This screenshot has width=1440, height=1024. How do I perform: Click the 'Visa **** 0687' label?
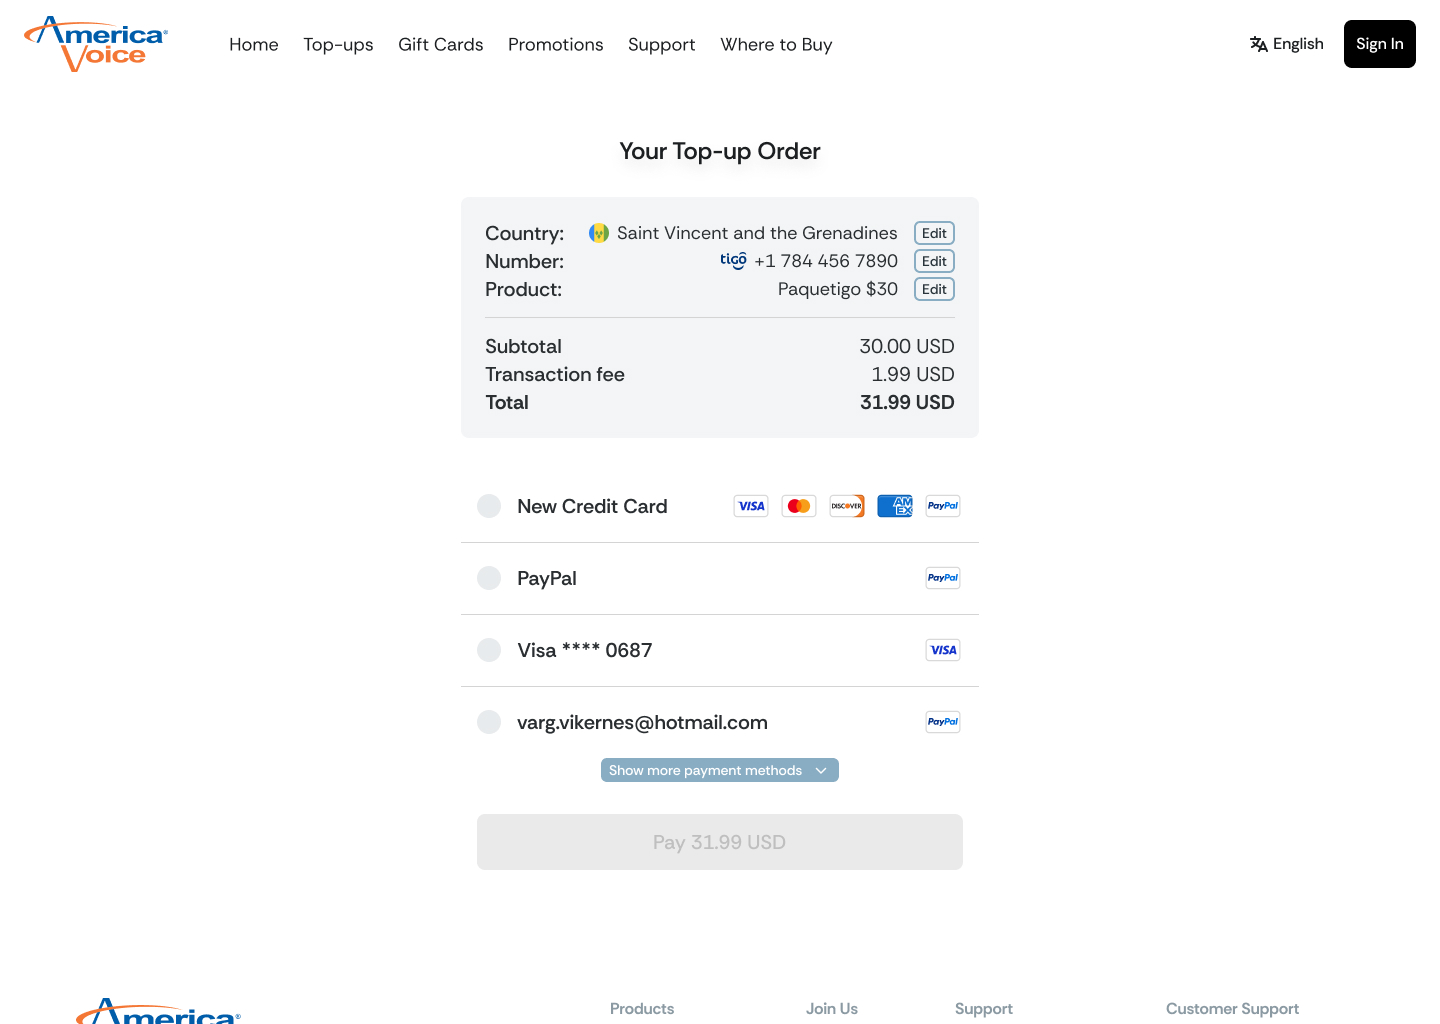point(585,650)
